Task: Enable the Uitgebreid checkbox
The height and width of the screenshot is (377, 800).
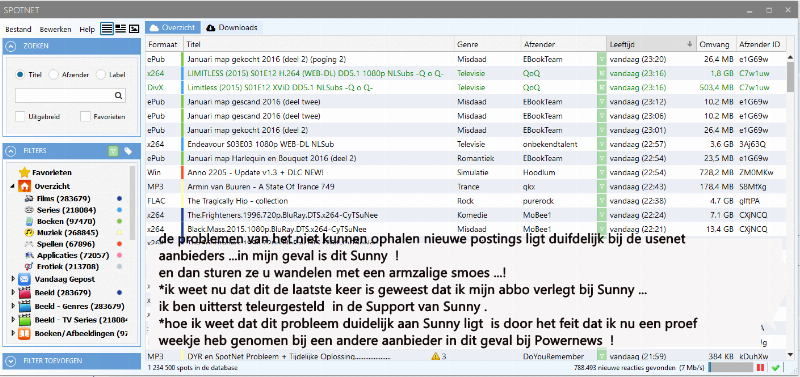Action: tap(20, 116)
